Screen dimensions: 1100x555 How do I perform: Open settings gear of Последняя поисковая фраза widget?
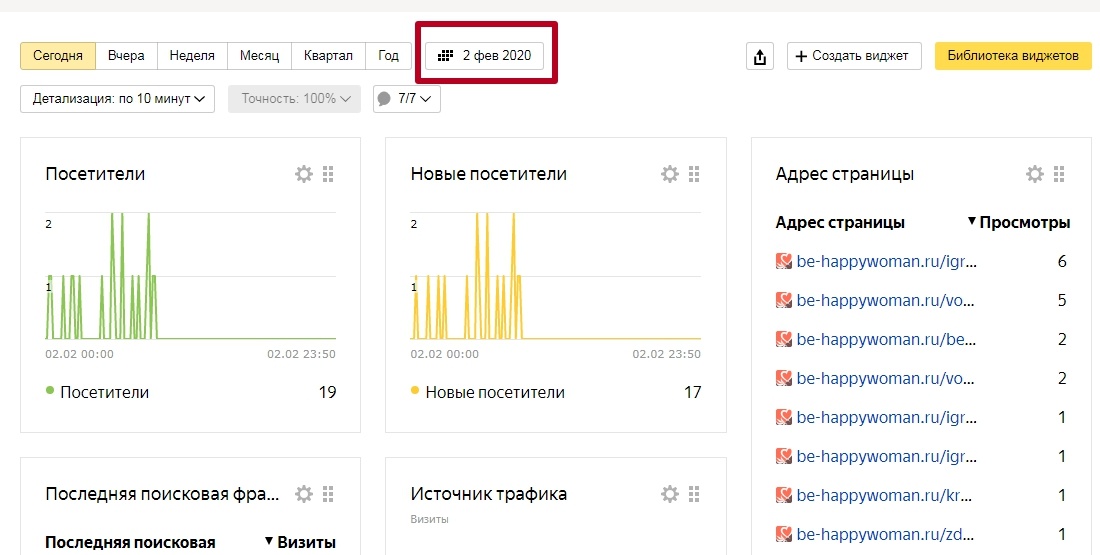pos(304,494)
